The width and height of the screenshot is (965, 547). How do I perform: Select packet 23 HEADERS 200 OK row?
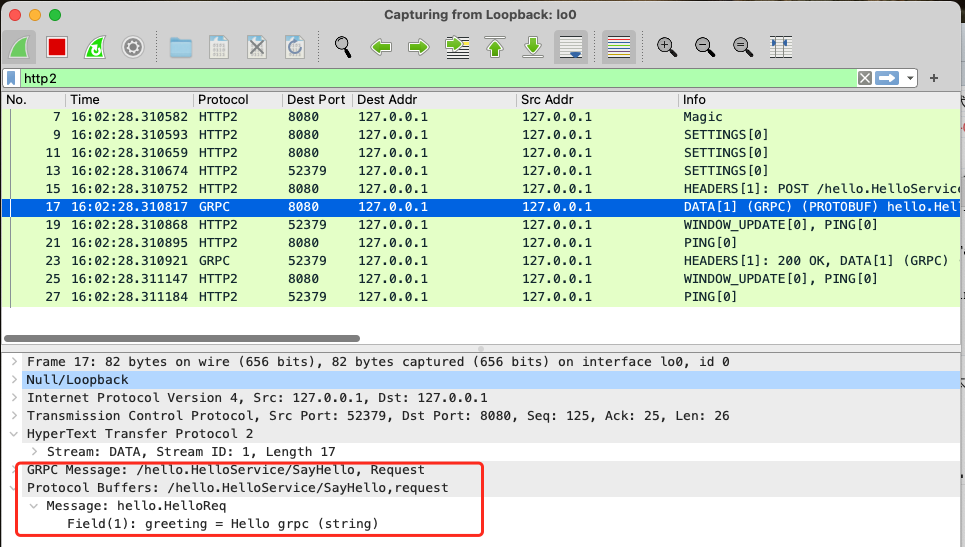480,261
